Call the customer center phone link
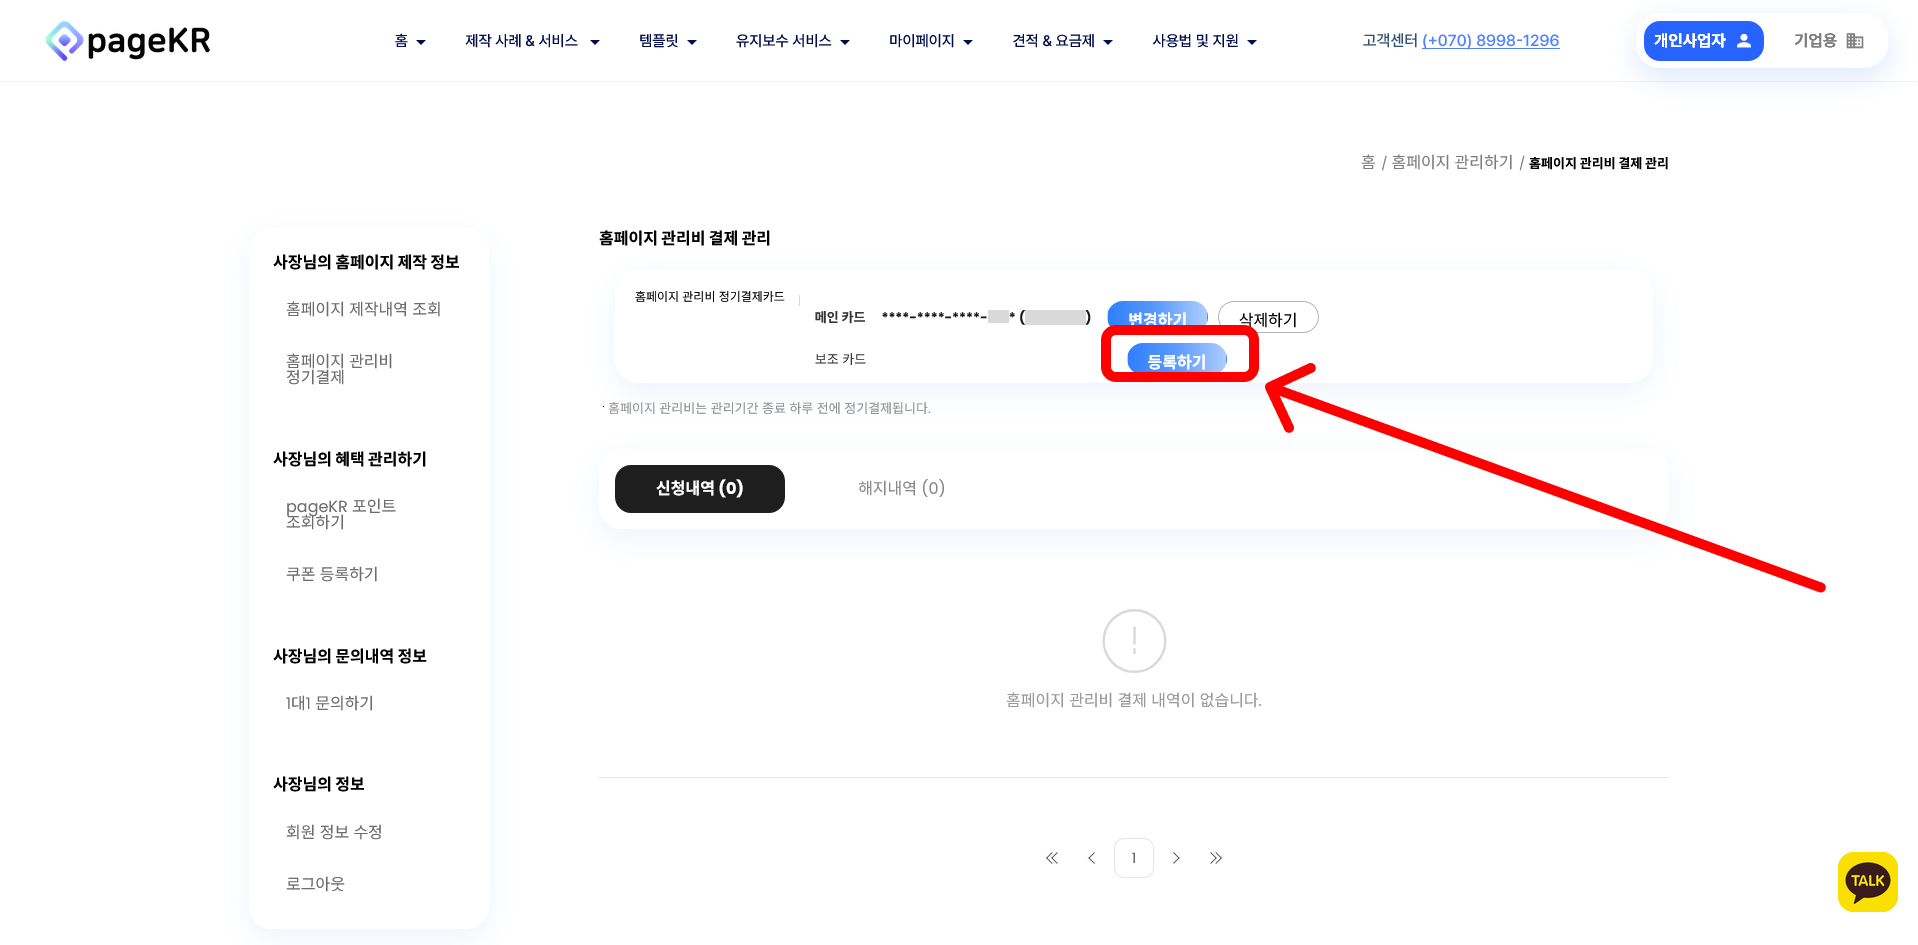Screen dimensions: 1918x945 point(1490,41)
